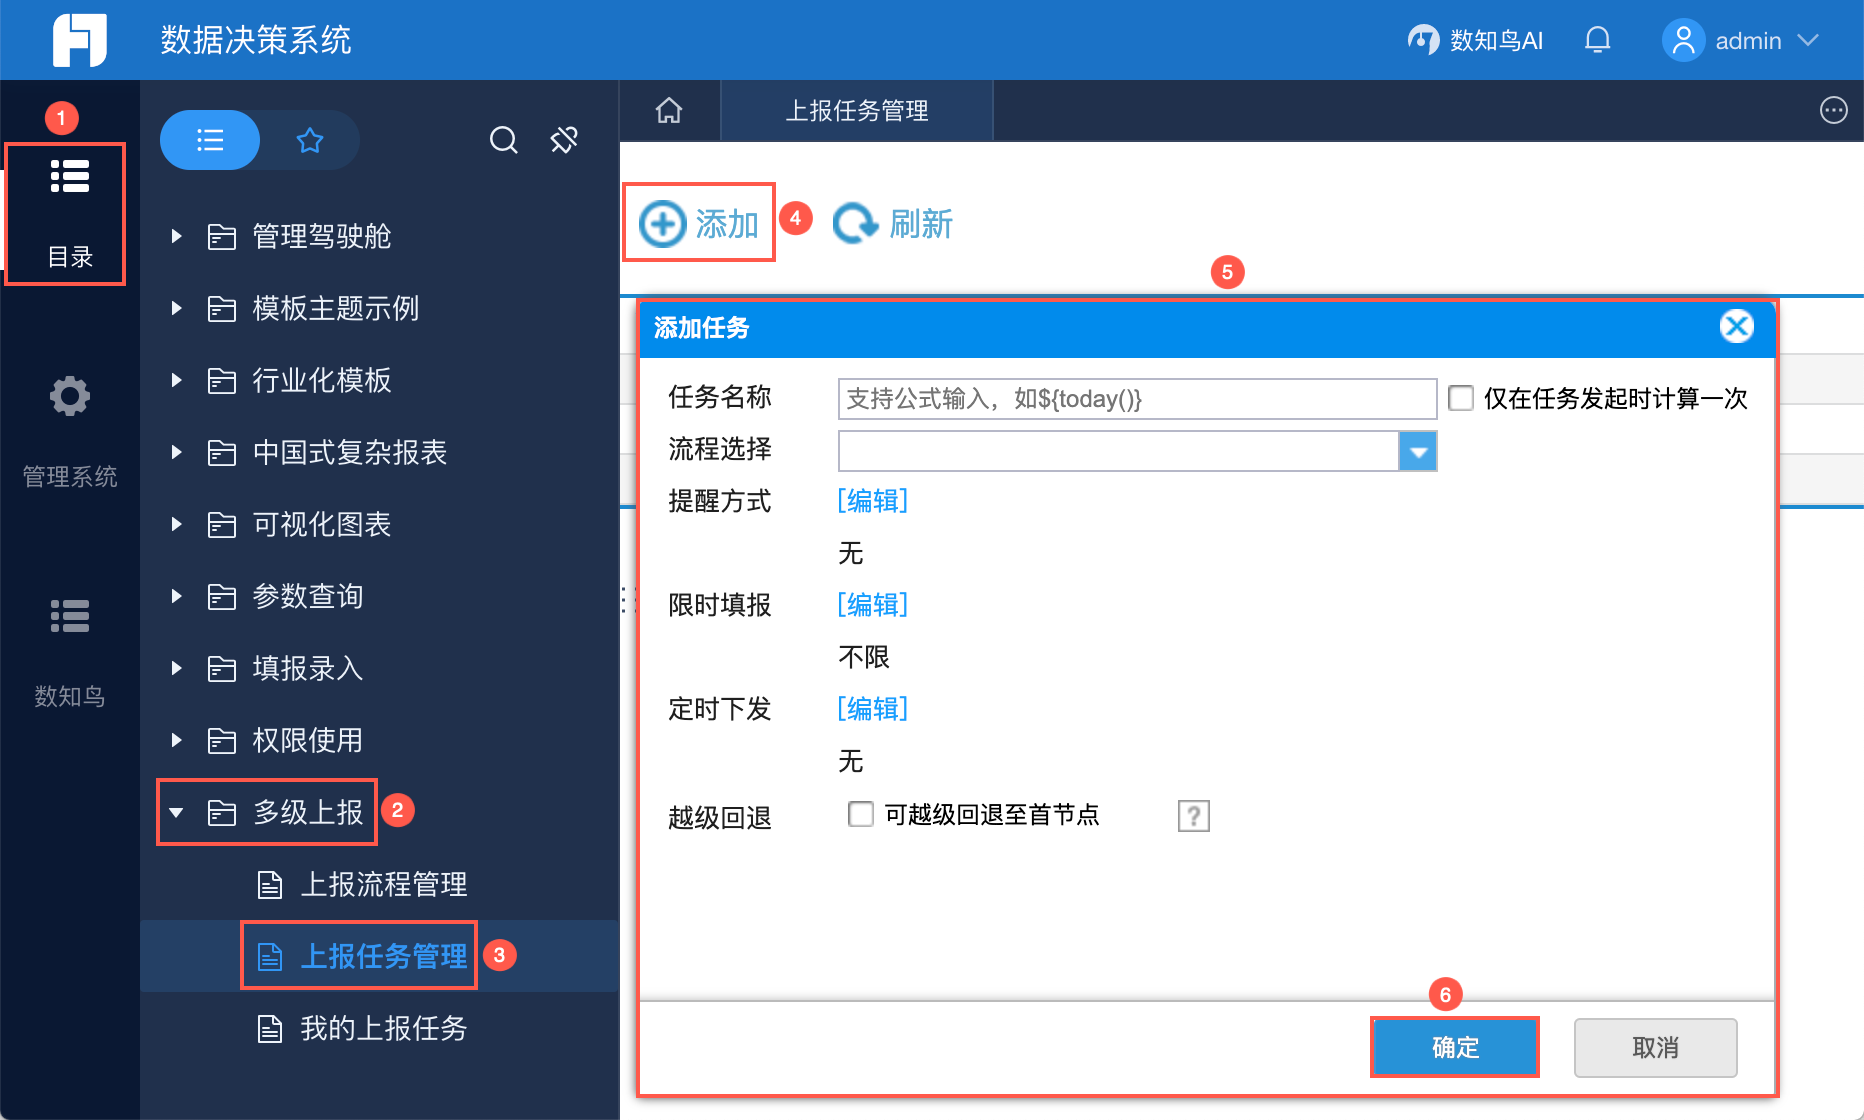Select the 填报录入 directory entry

(x=307, y=668)
